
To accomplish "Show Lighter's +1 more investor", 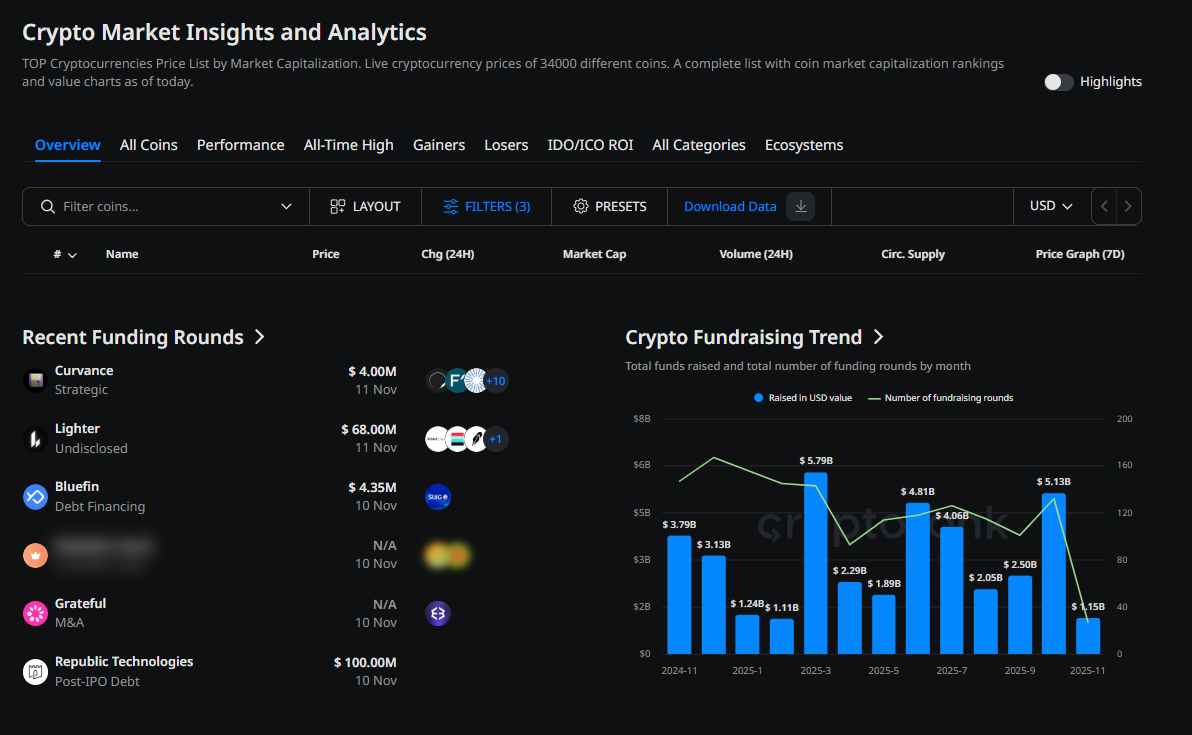I will 496,439.
